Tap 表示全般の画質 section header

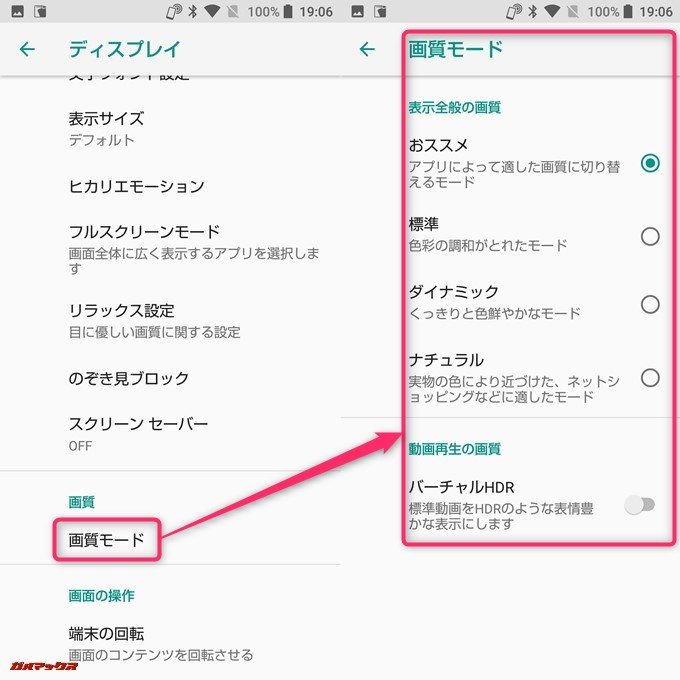tap(454, 107)
